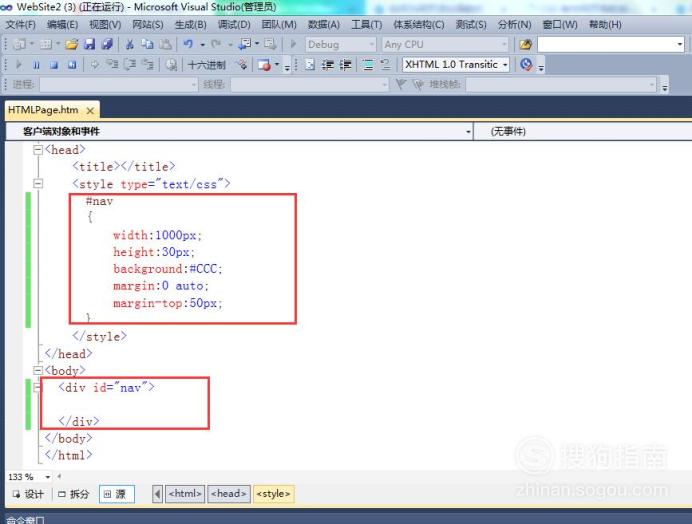Collapse the <head> element outline
This screenshot has width=692, height=524.
coord(38,150)
